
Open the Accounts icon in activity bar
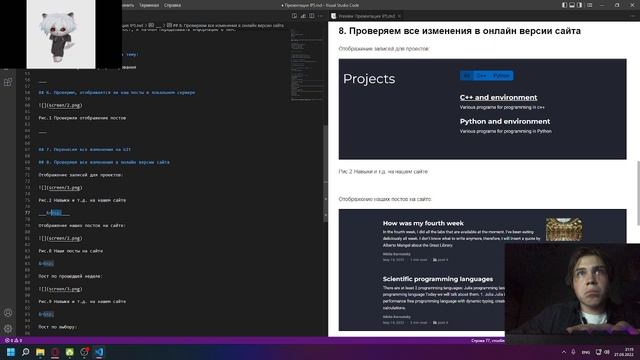click(8, 313)
